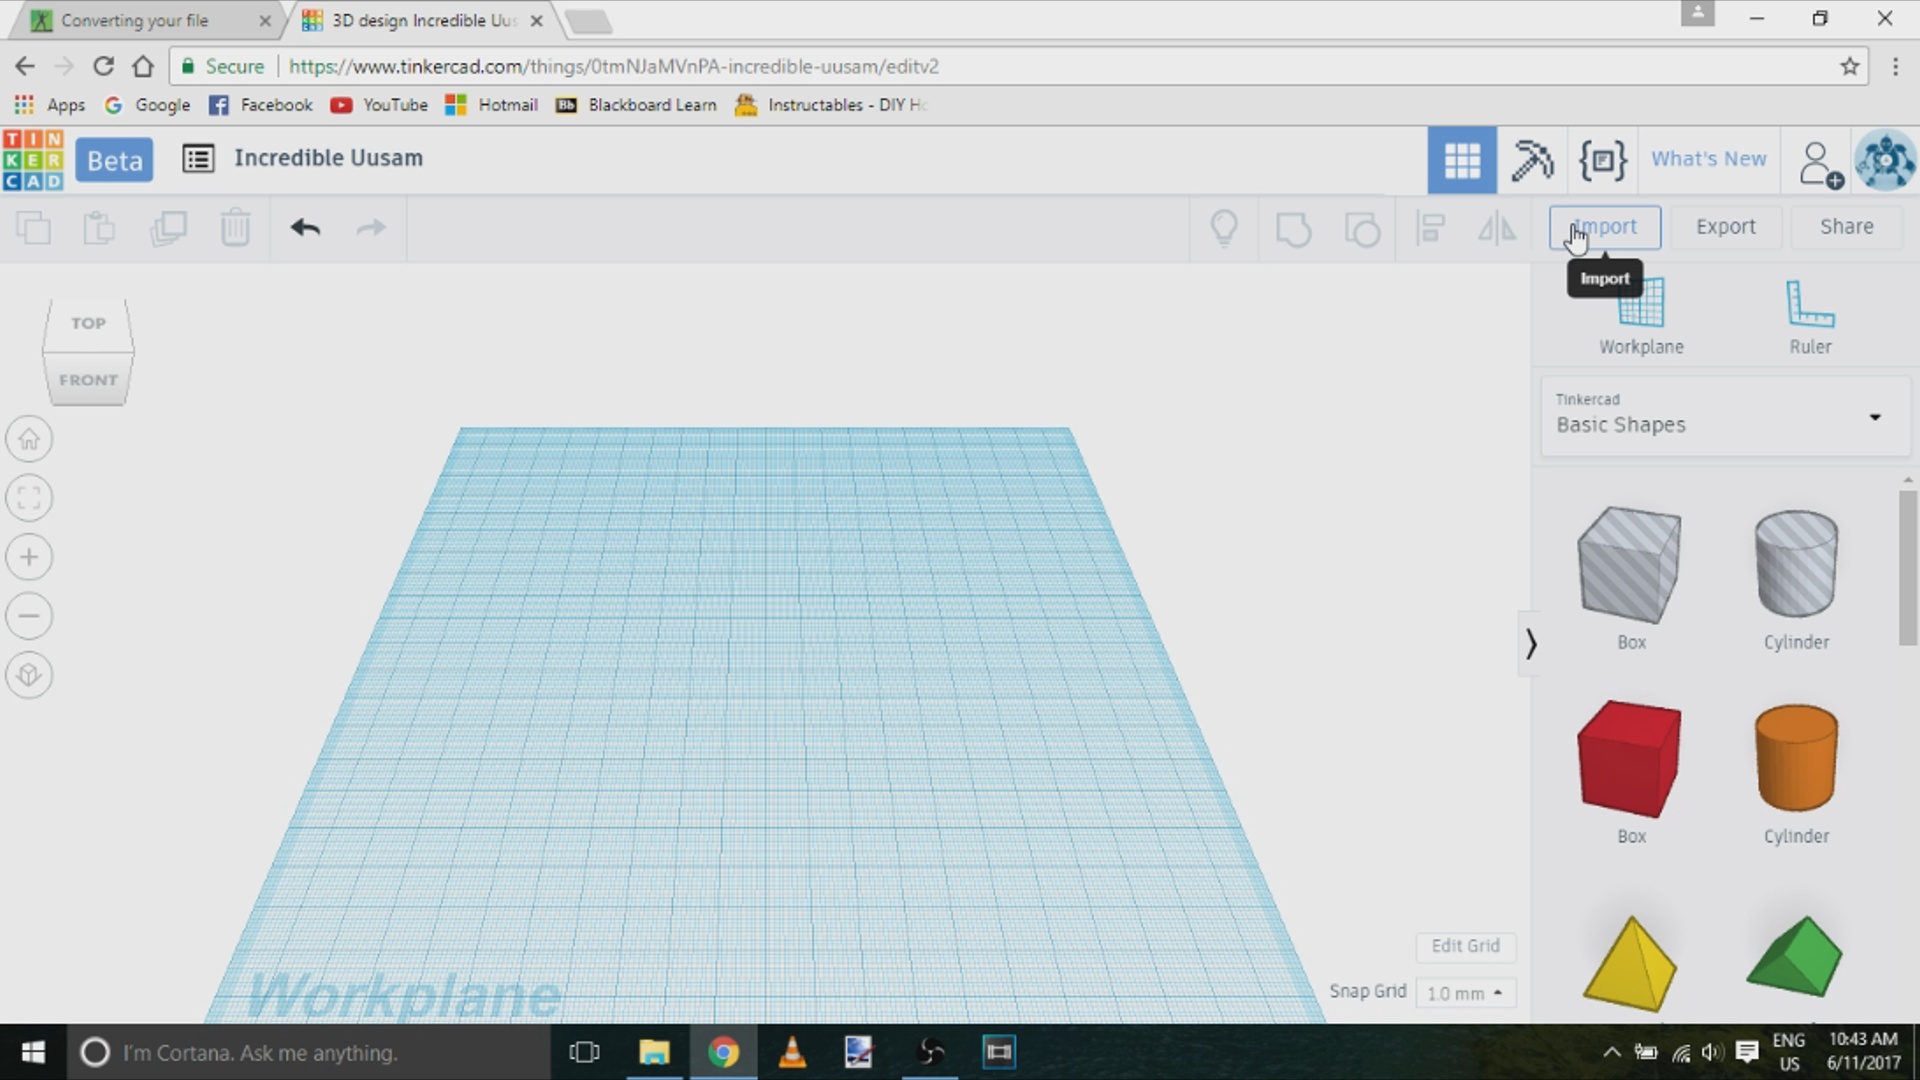Switch to the Converting your file tab
This screenshot has width=1920, height=1080.
point(135,20)
